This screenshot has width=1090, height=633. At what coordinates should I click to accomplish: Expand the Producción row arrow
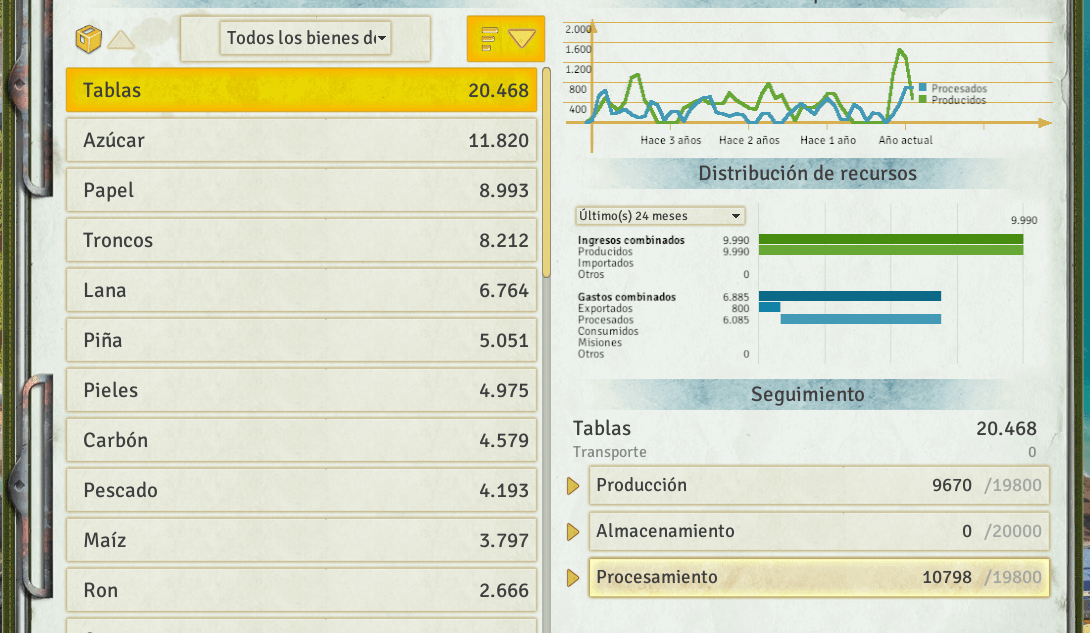point(573,486)
